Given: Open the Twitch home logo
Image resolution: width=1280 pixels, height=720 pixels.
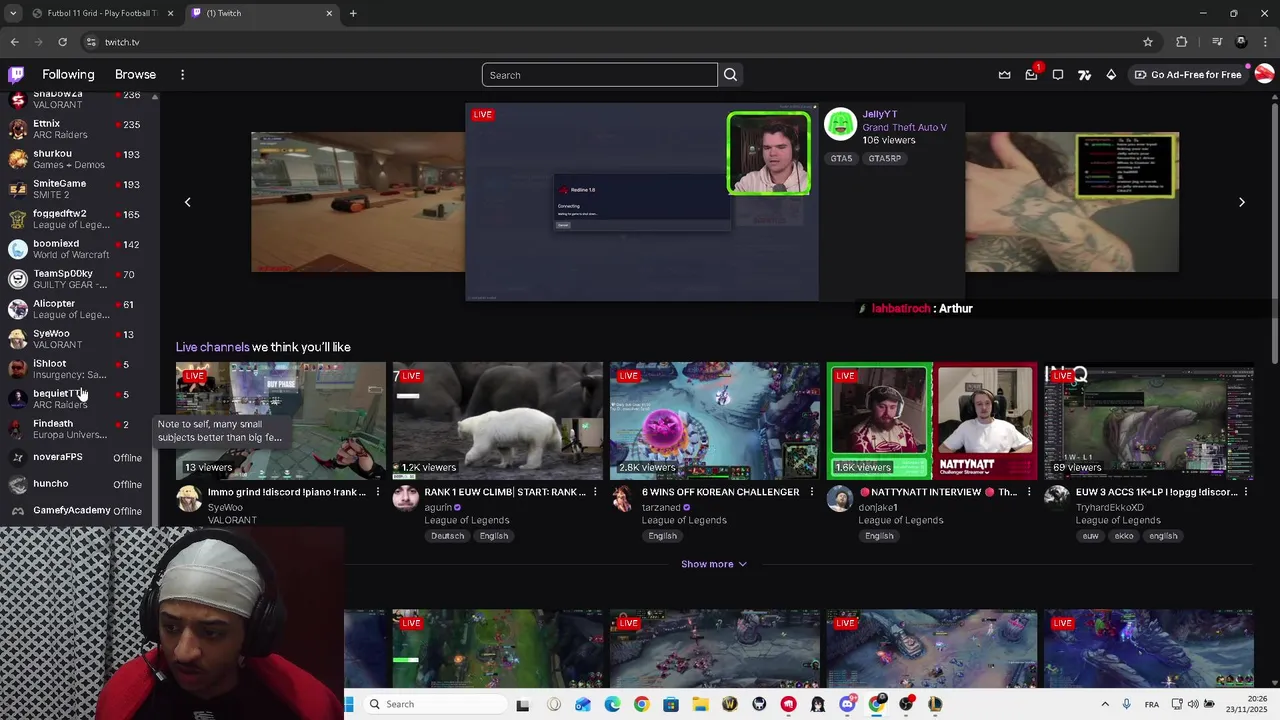Looking at the screenshot, I should (16, 74).
